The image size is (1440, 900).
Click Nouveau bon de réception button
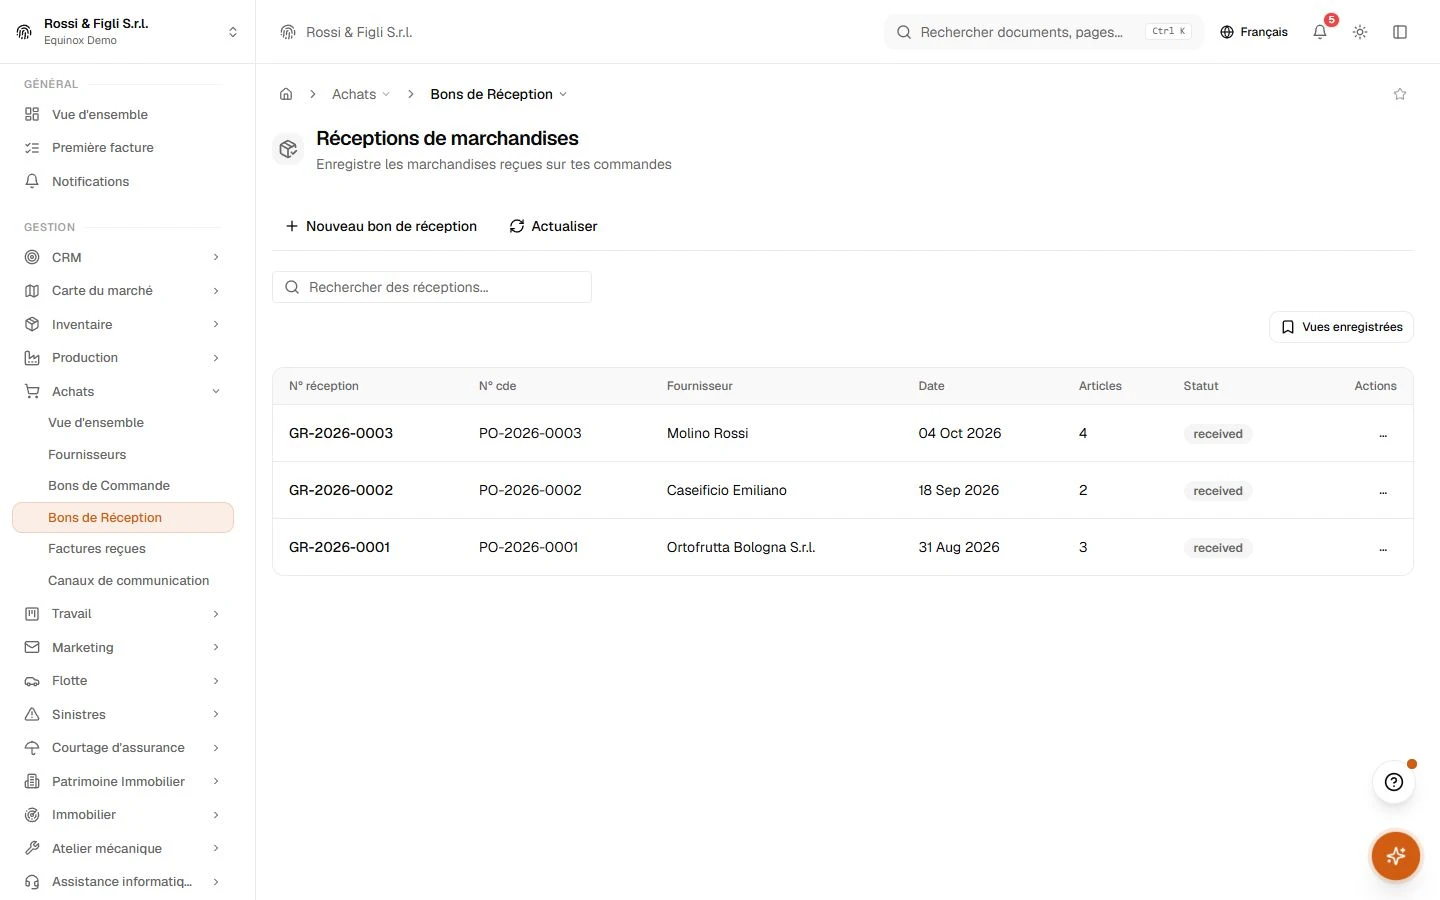381,226
